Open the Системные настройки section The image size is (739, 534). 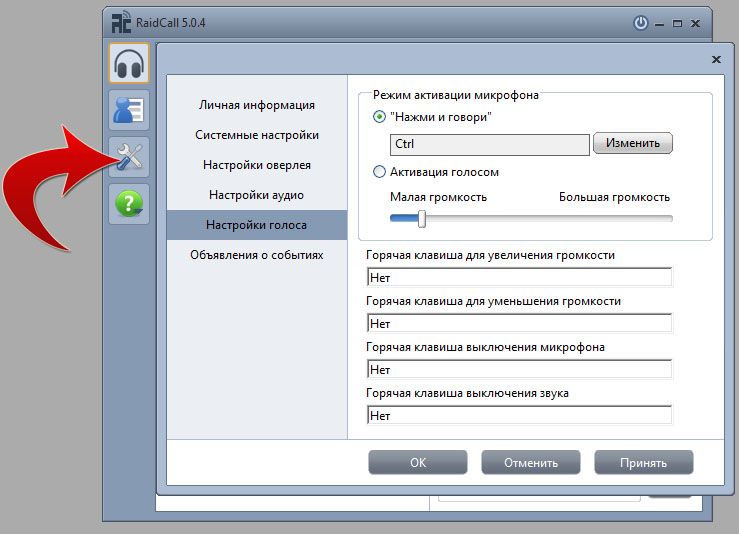(257, 135)
